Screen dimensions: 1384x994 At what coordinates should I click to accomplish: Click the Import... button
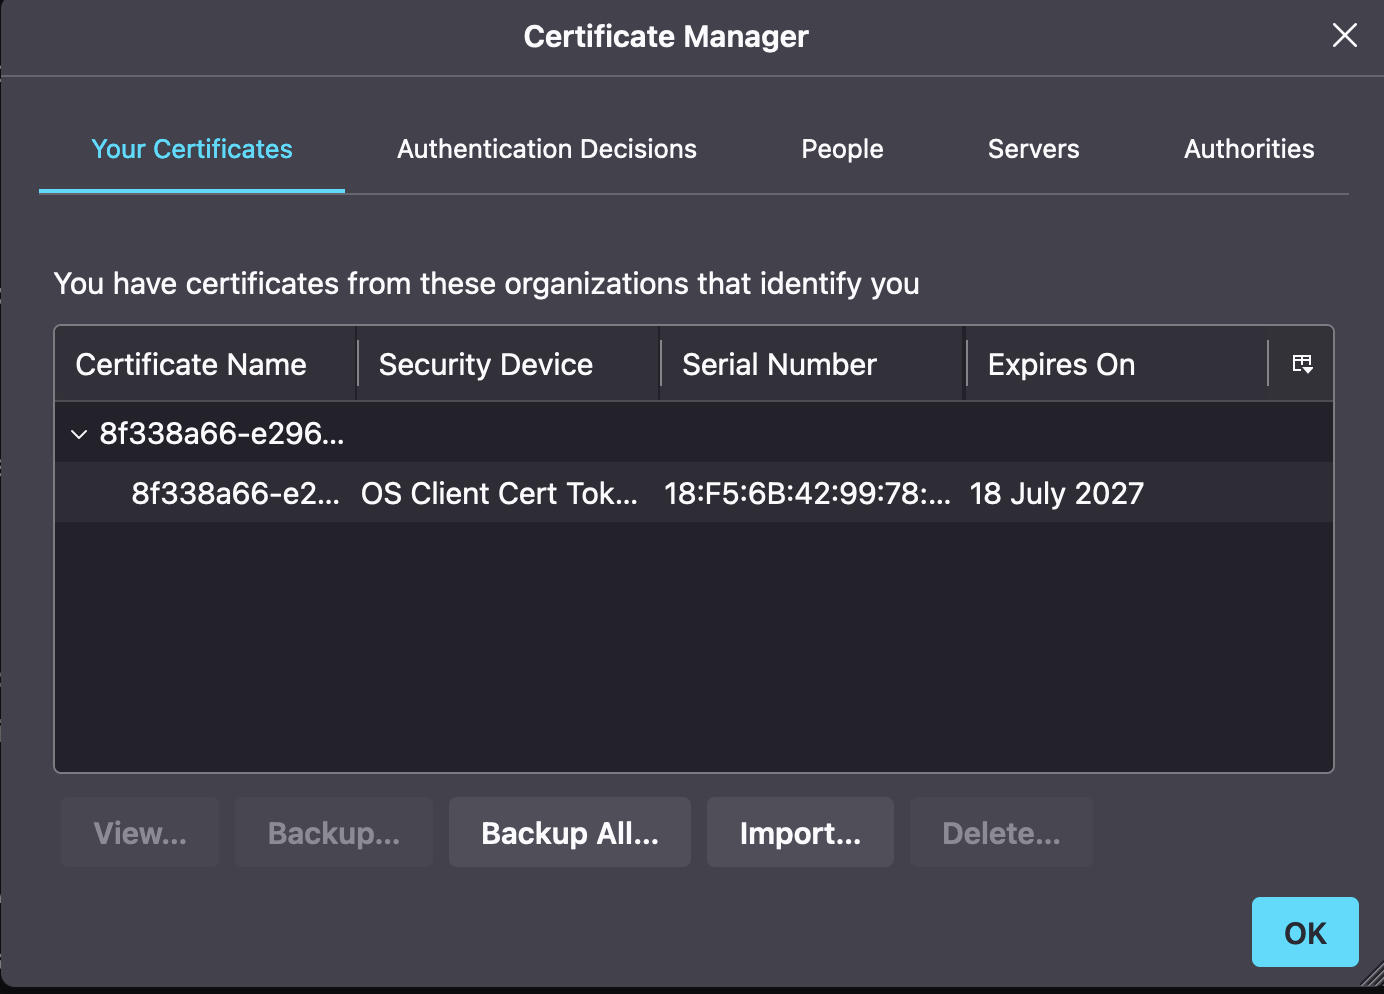click(x=800, y=832)
